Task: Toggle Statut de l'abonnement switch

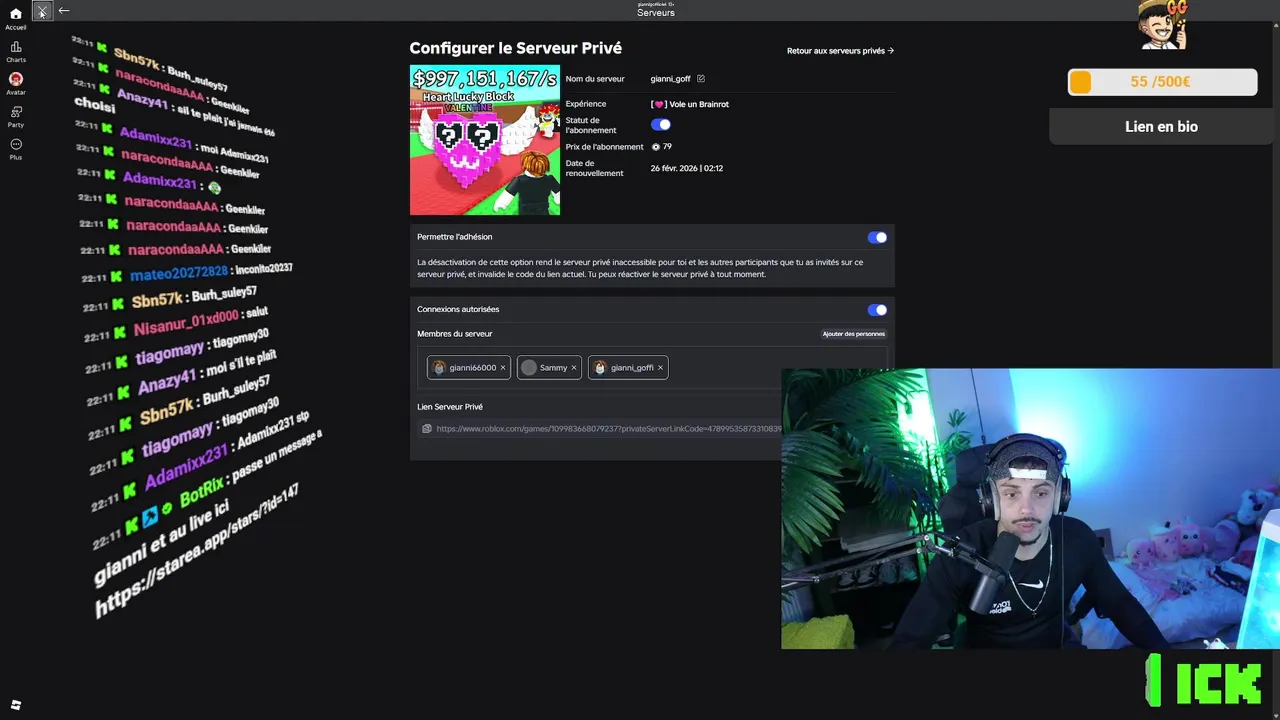Action: 661,125
